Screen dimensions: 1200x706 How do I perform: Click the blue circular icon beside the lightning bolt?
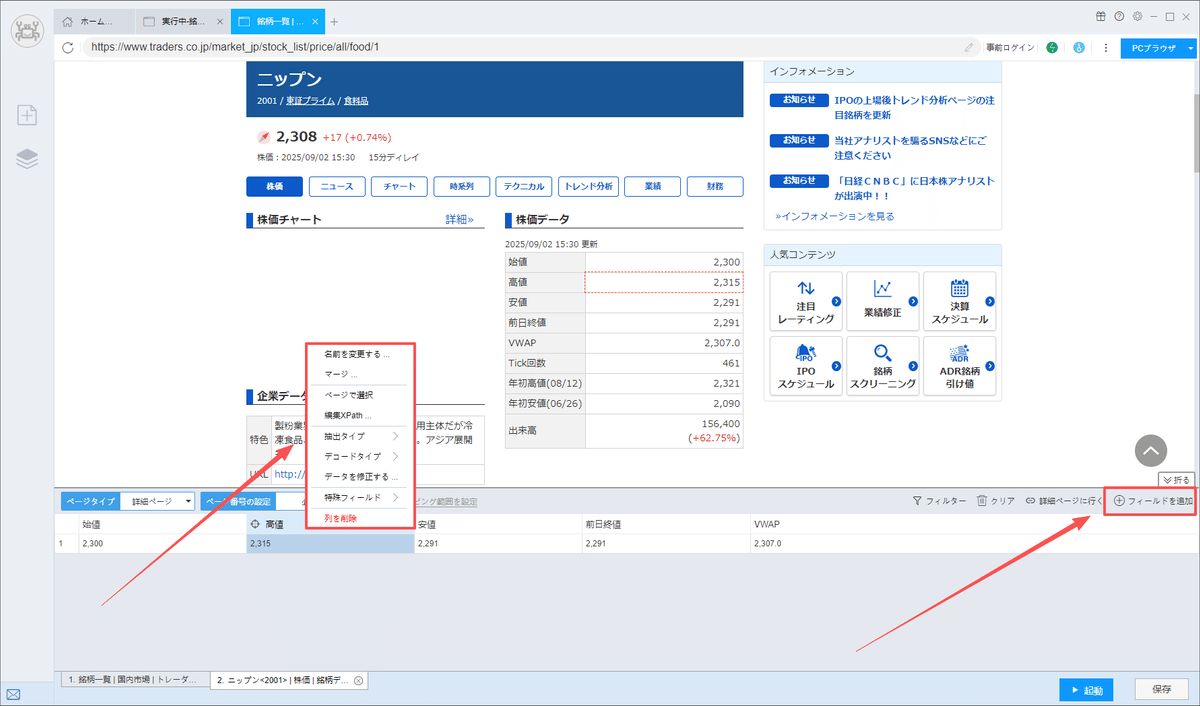[1079, 47]
